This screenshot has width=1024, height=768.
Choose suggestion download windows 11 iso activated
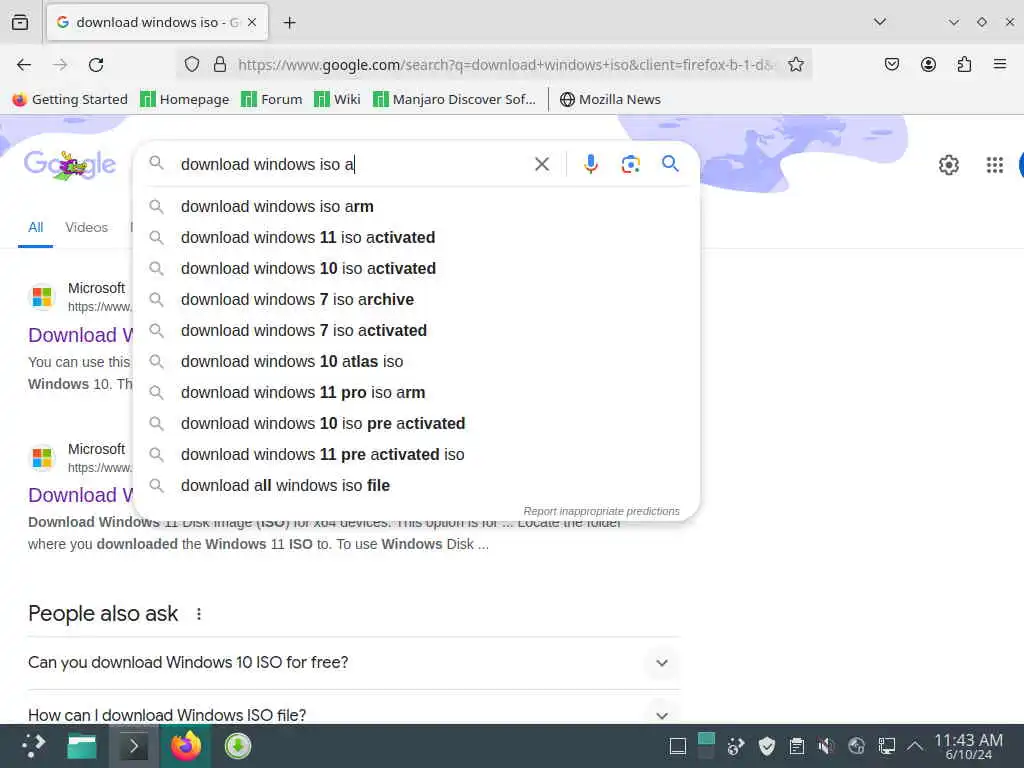click(x=416, y=237)
